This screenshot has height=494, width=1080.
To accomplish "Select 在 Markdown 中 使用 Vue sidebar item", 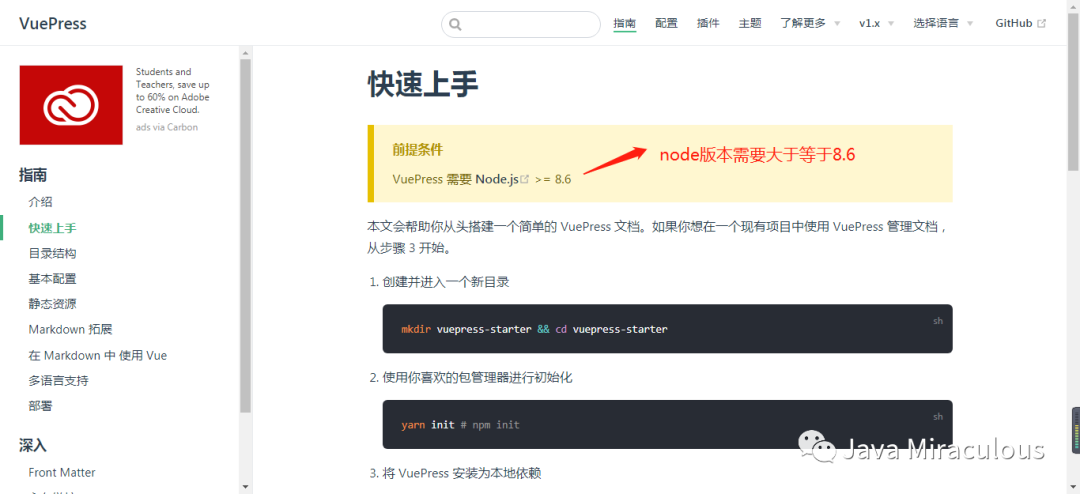I will 98,355.
